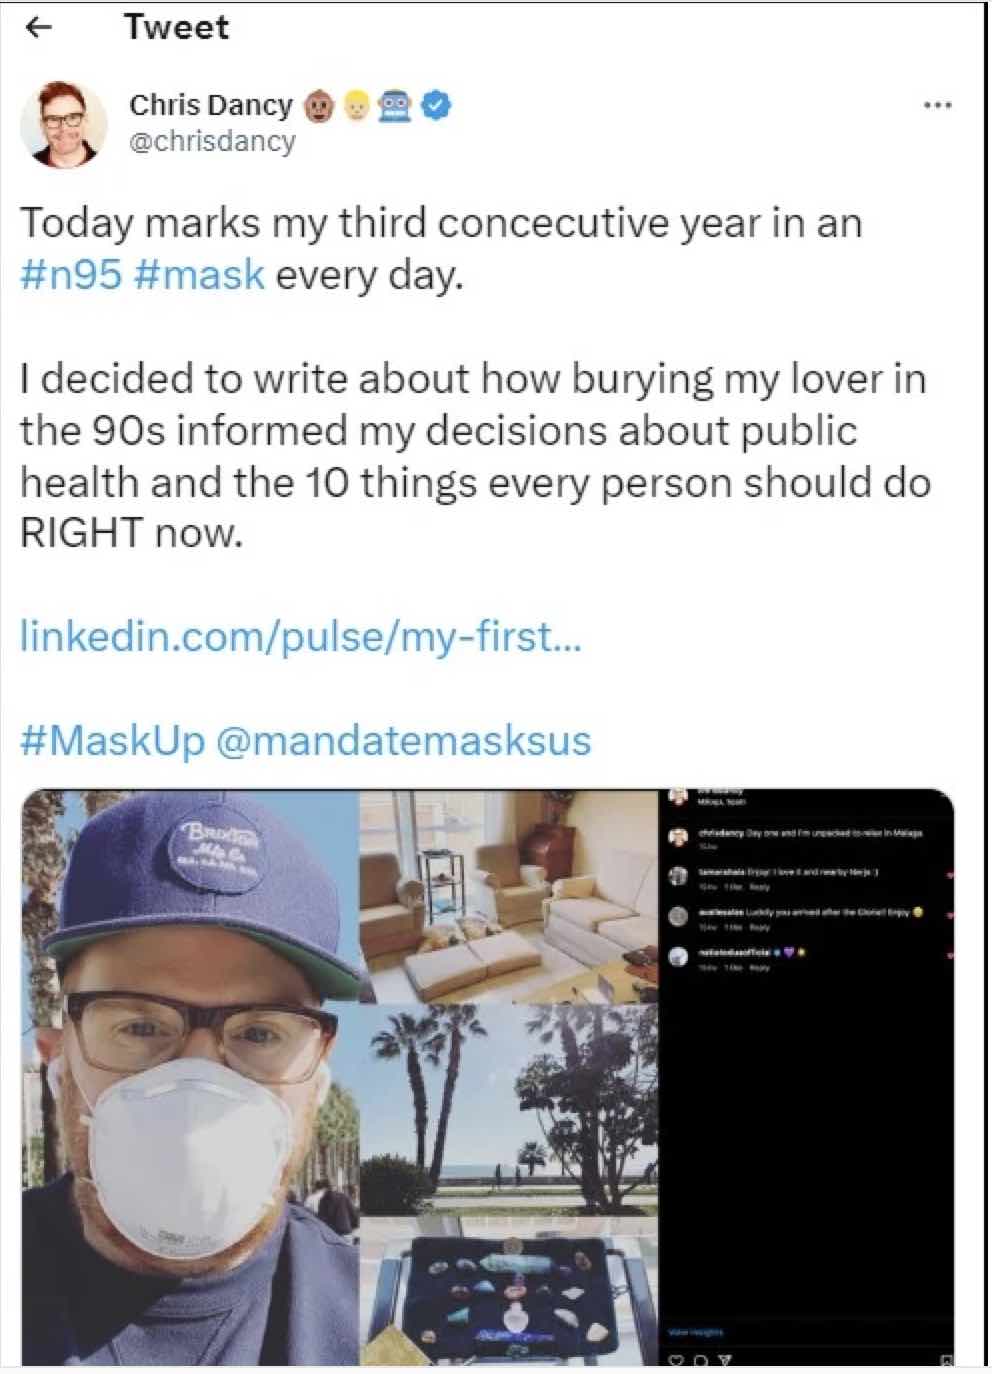Open the #mask hashtag
Viewport: 992px width, 1374px height.
point(198,274)
